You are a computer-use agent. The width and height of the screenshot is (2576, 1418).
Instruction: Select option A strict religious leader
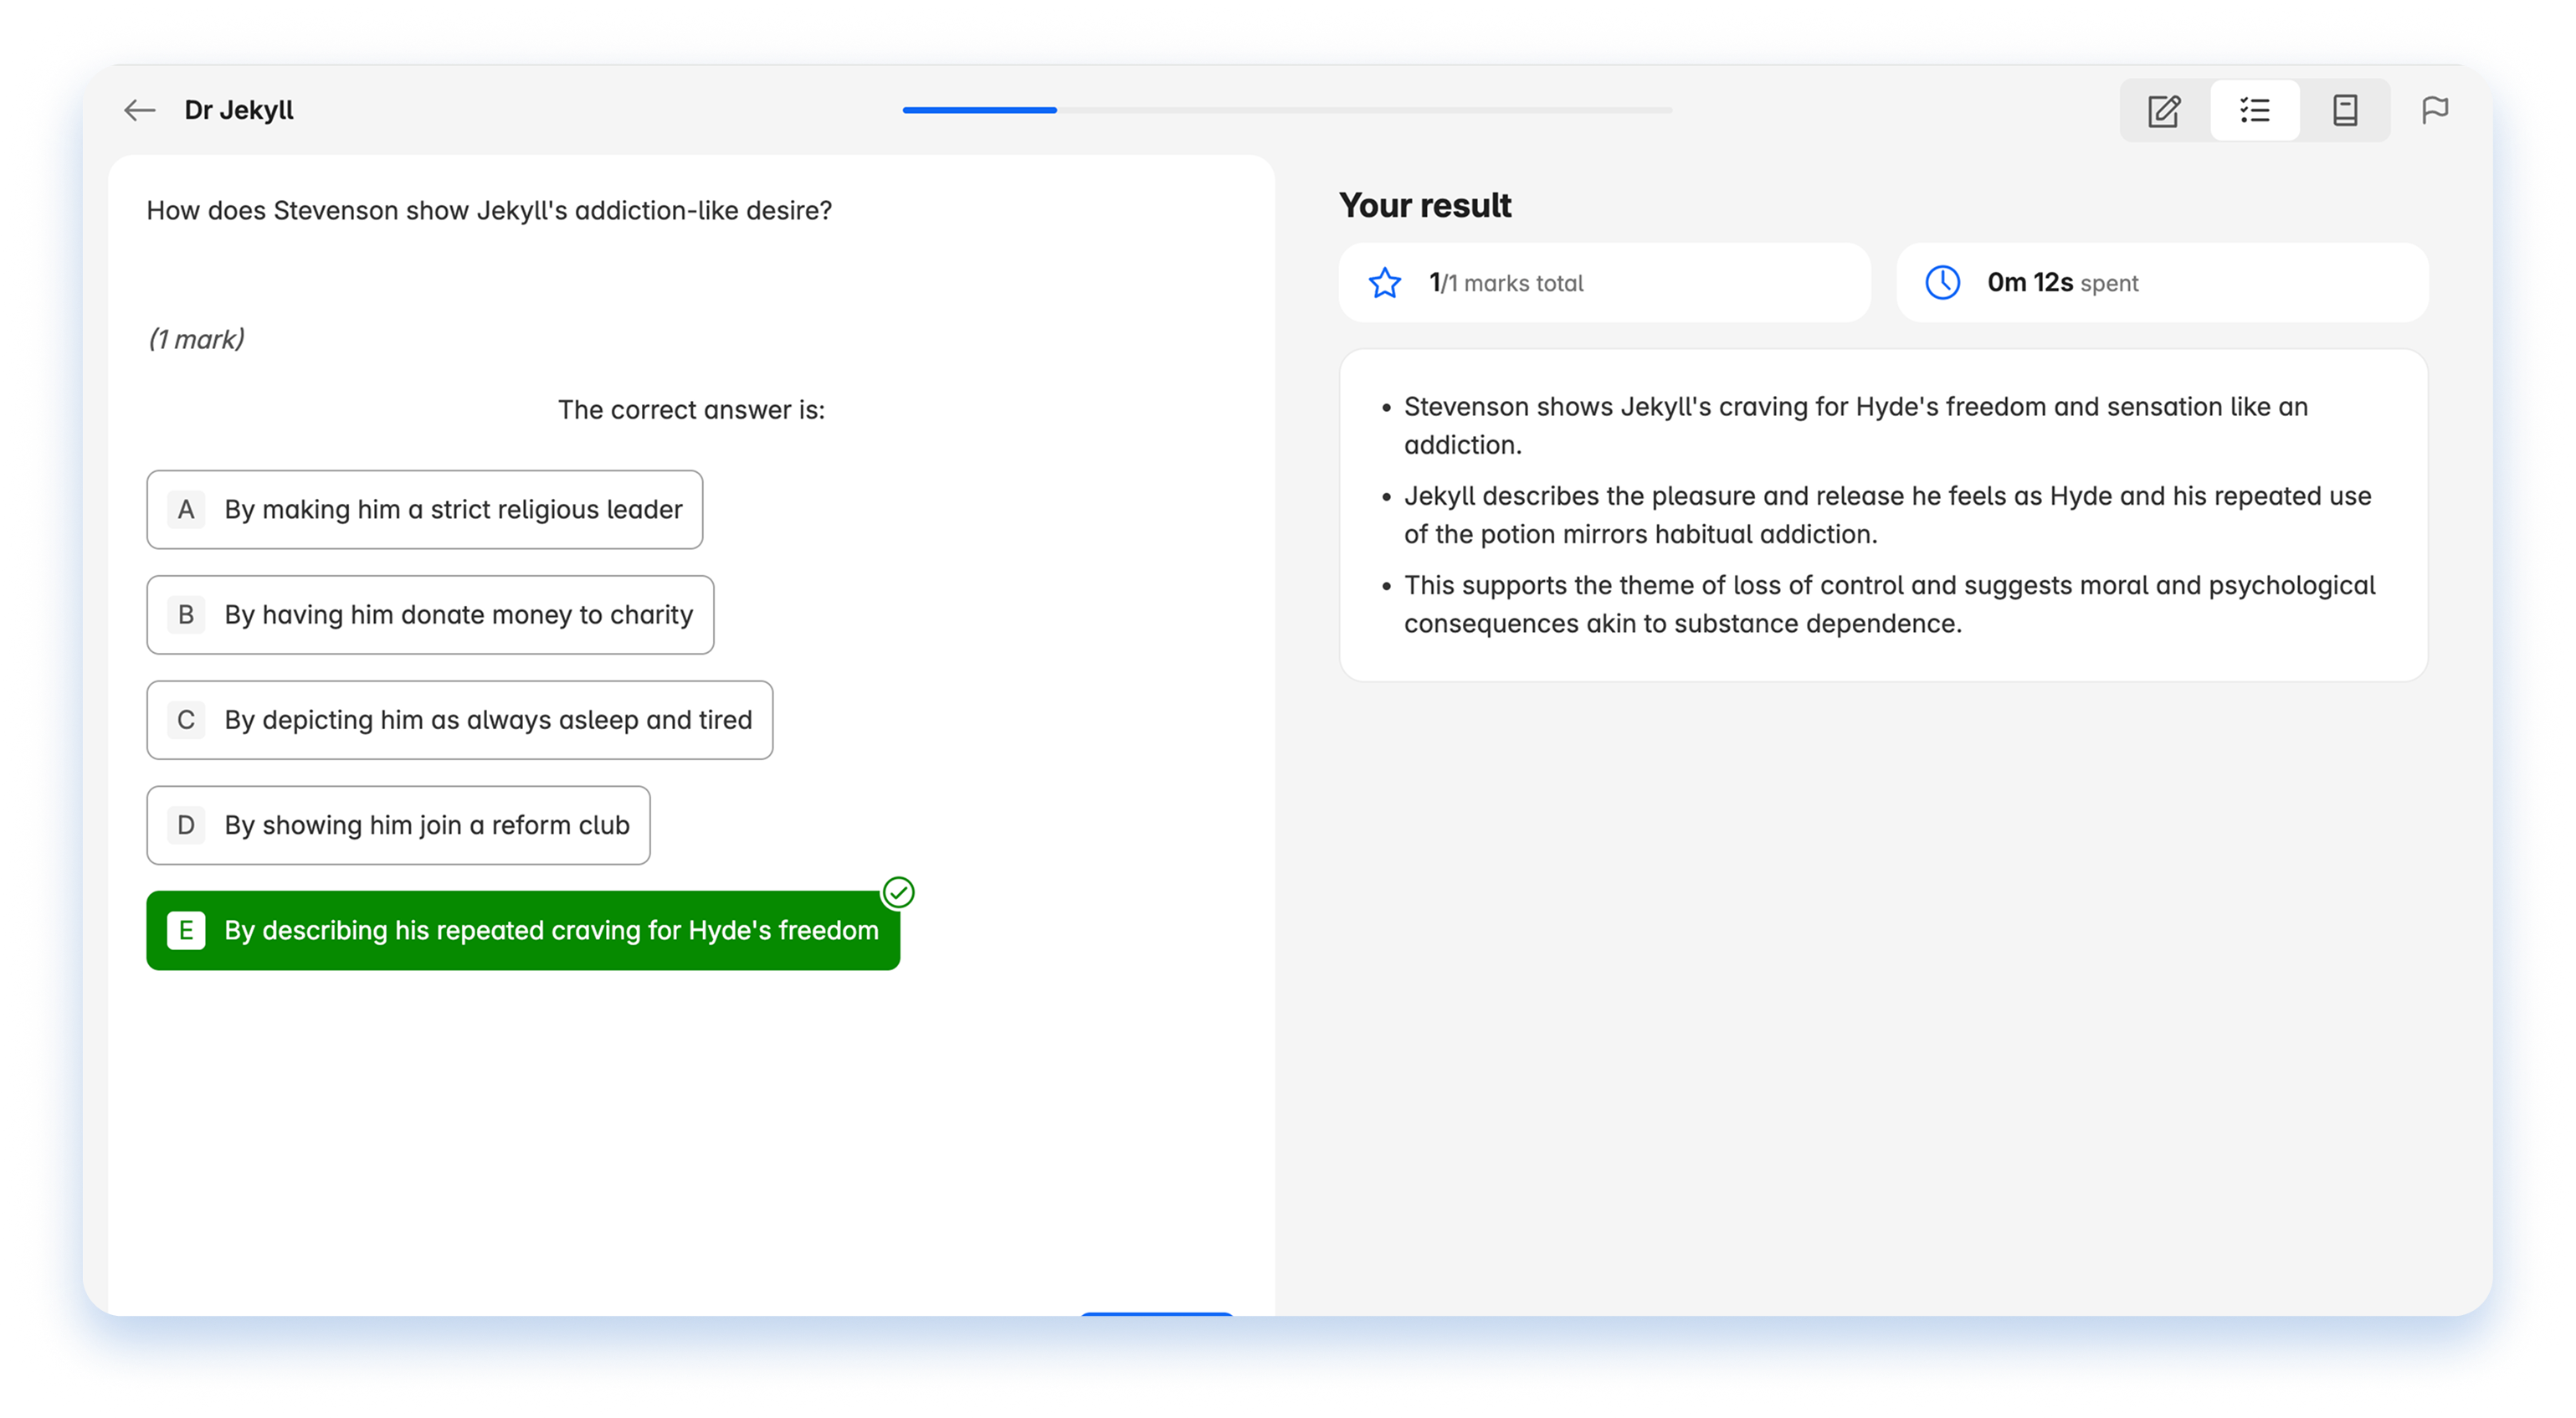424,510
